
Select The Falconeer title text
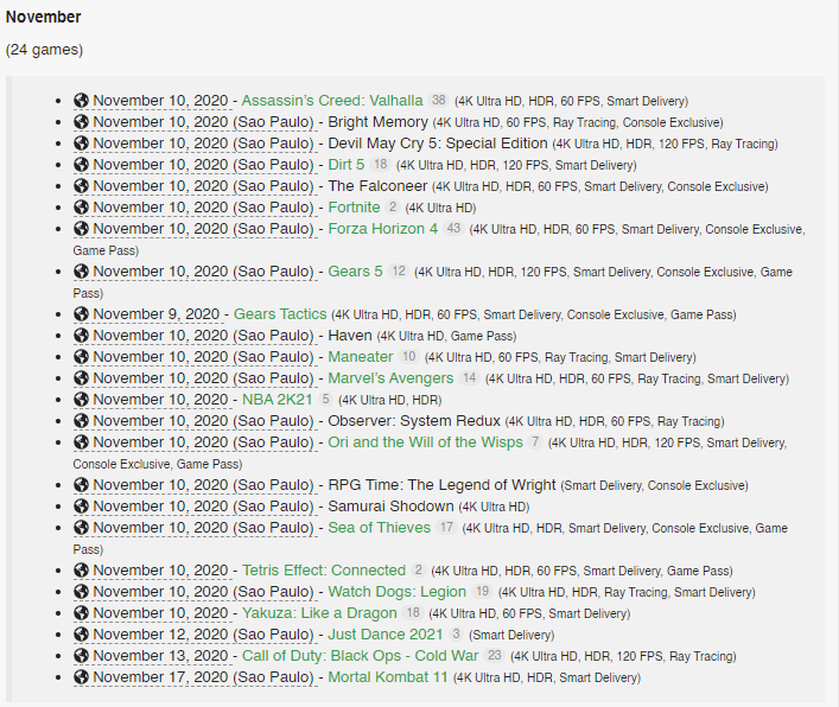pyautogui.click(x=377, y=186)
